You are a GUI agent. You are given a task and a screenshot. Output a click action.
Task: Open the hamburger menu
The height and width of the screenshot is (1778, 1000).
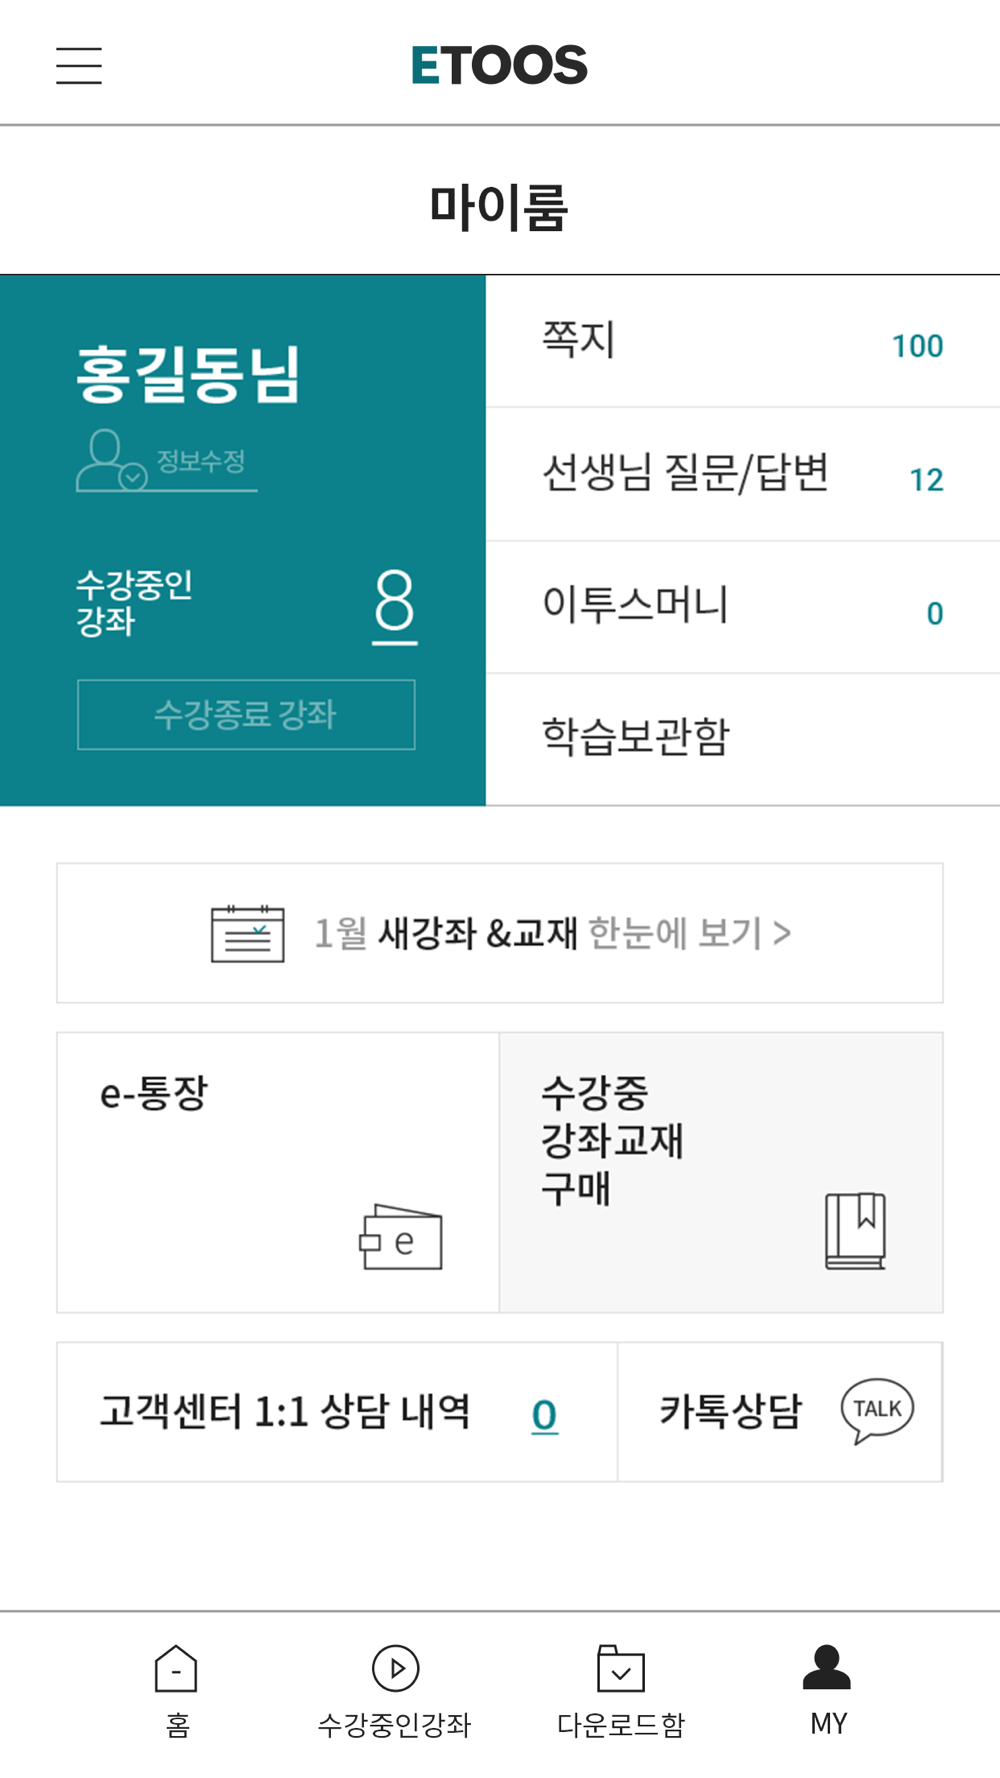[78, 66]
